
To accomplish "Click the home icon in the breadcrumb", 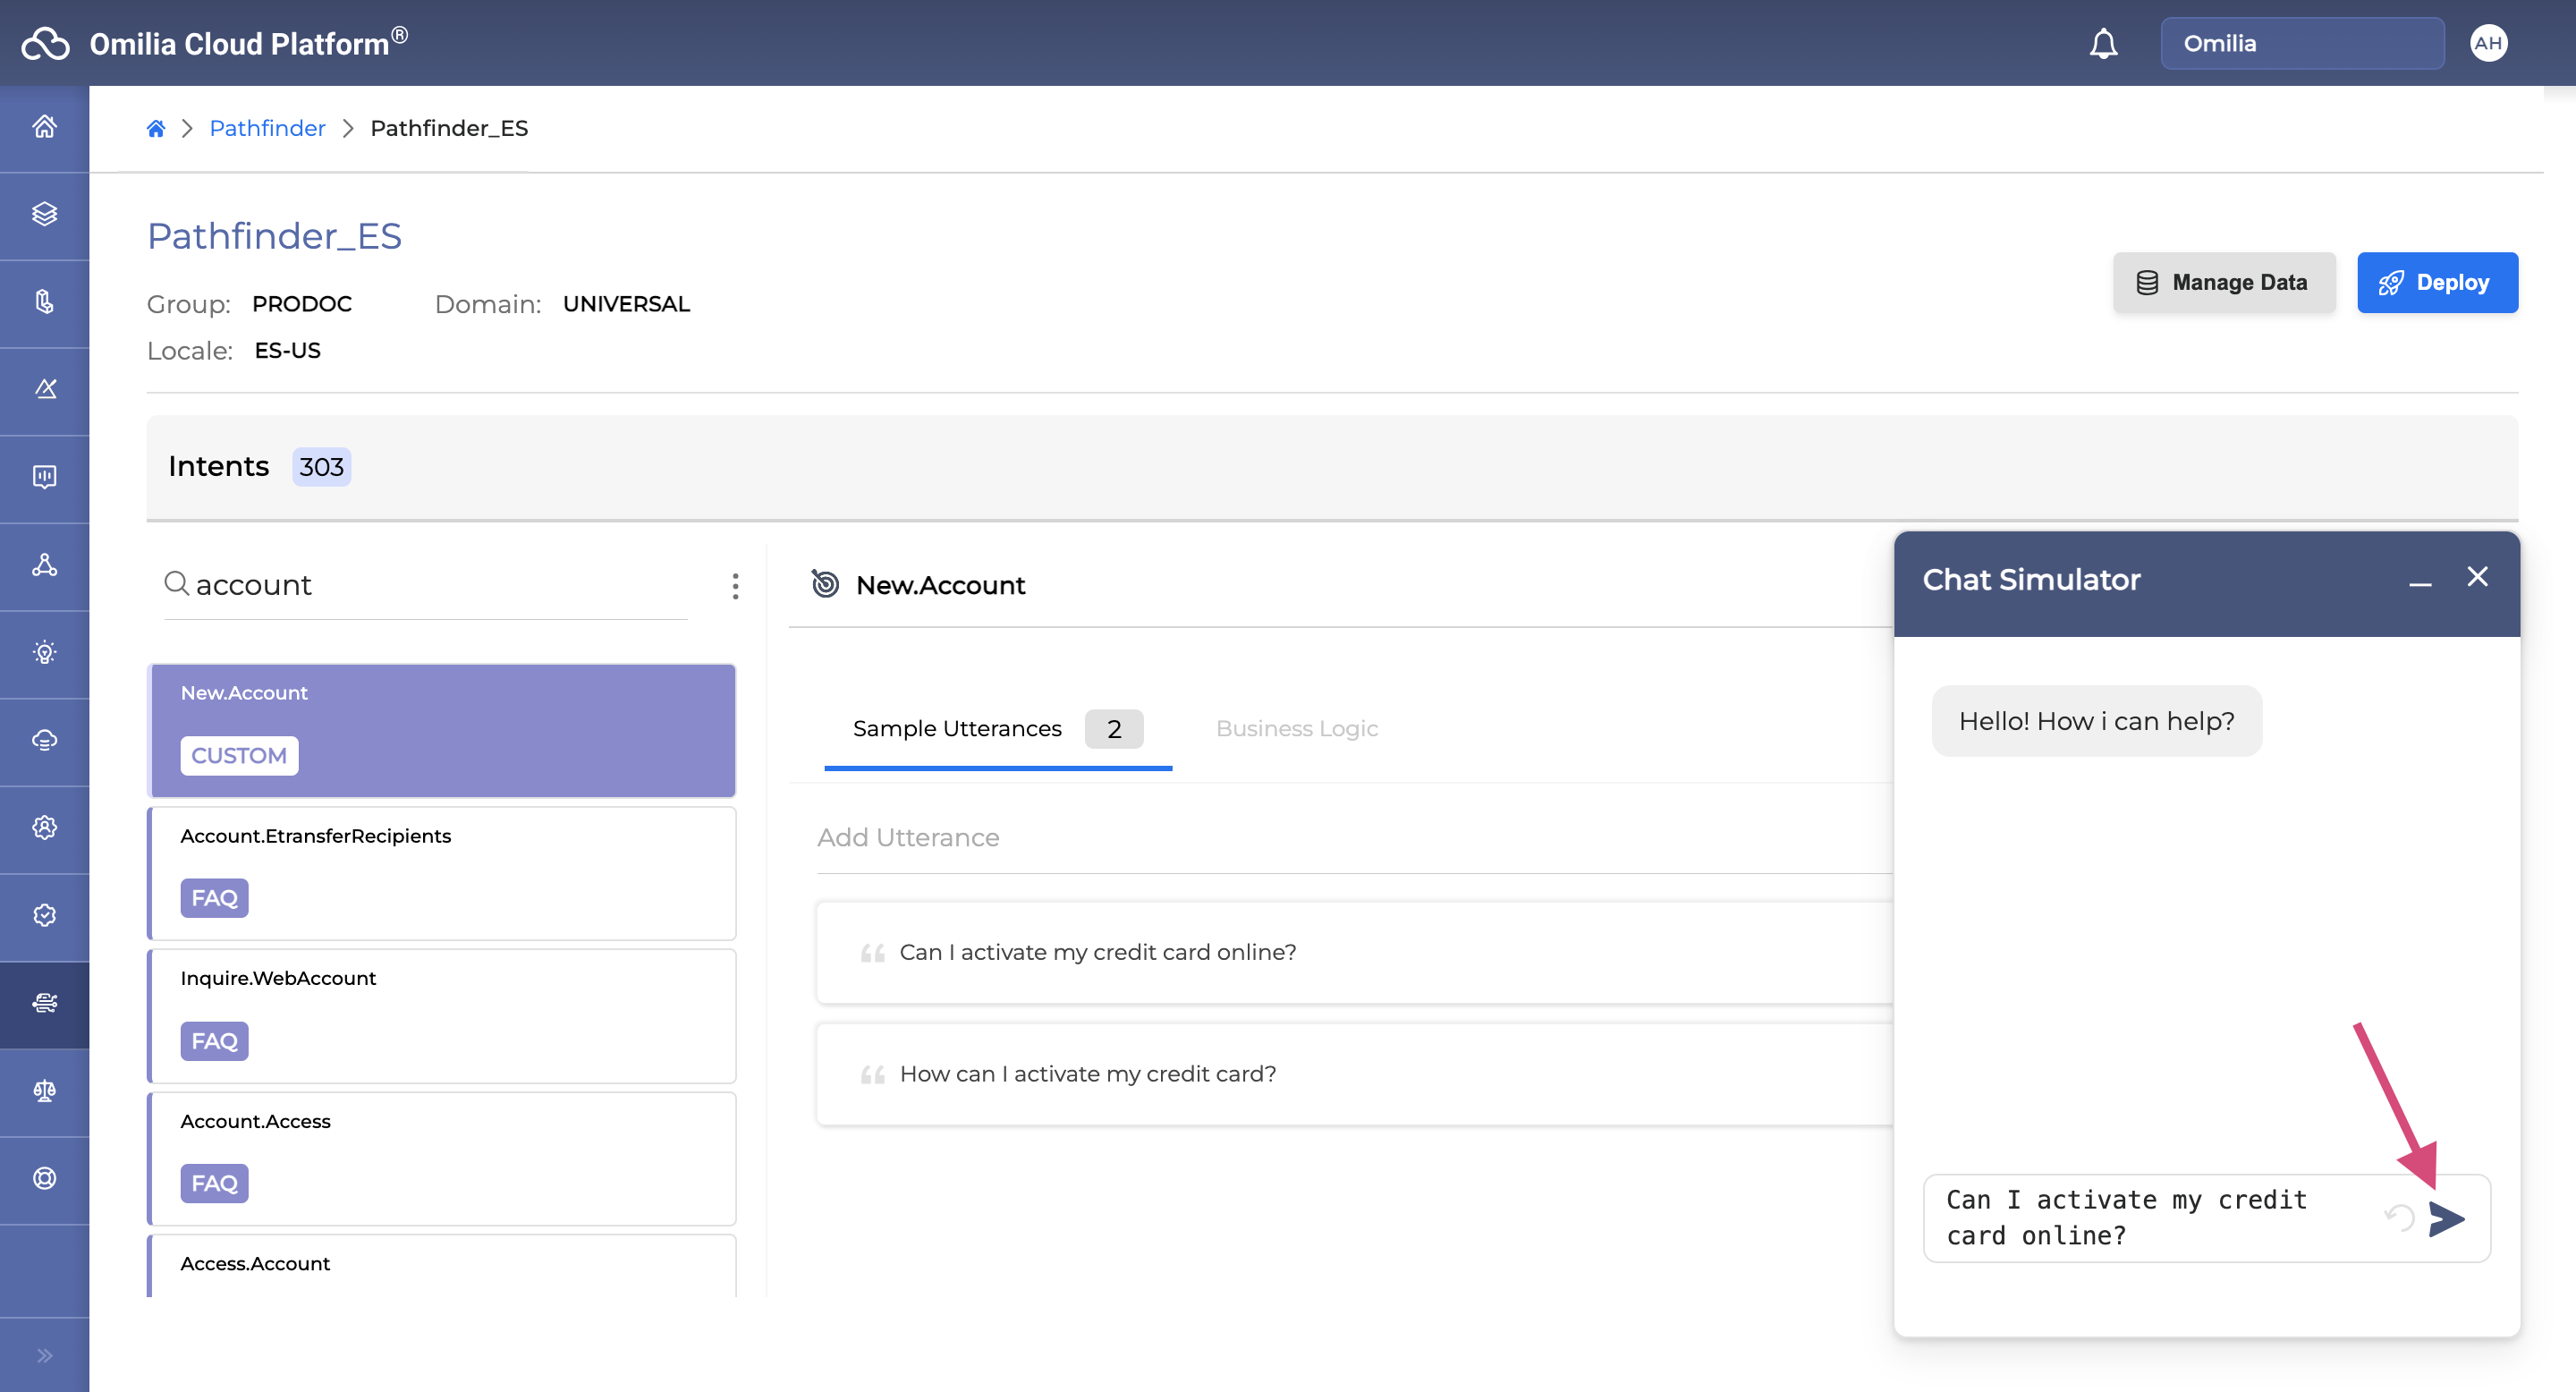I will [x=155, y=128].
